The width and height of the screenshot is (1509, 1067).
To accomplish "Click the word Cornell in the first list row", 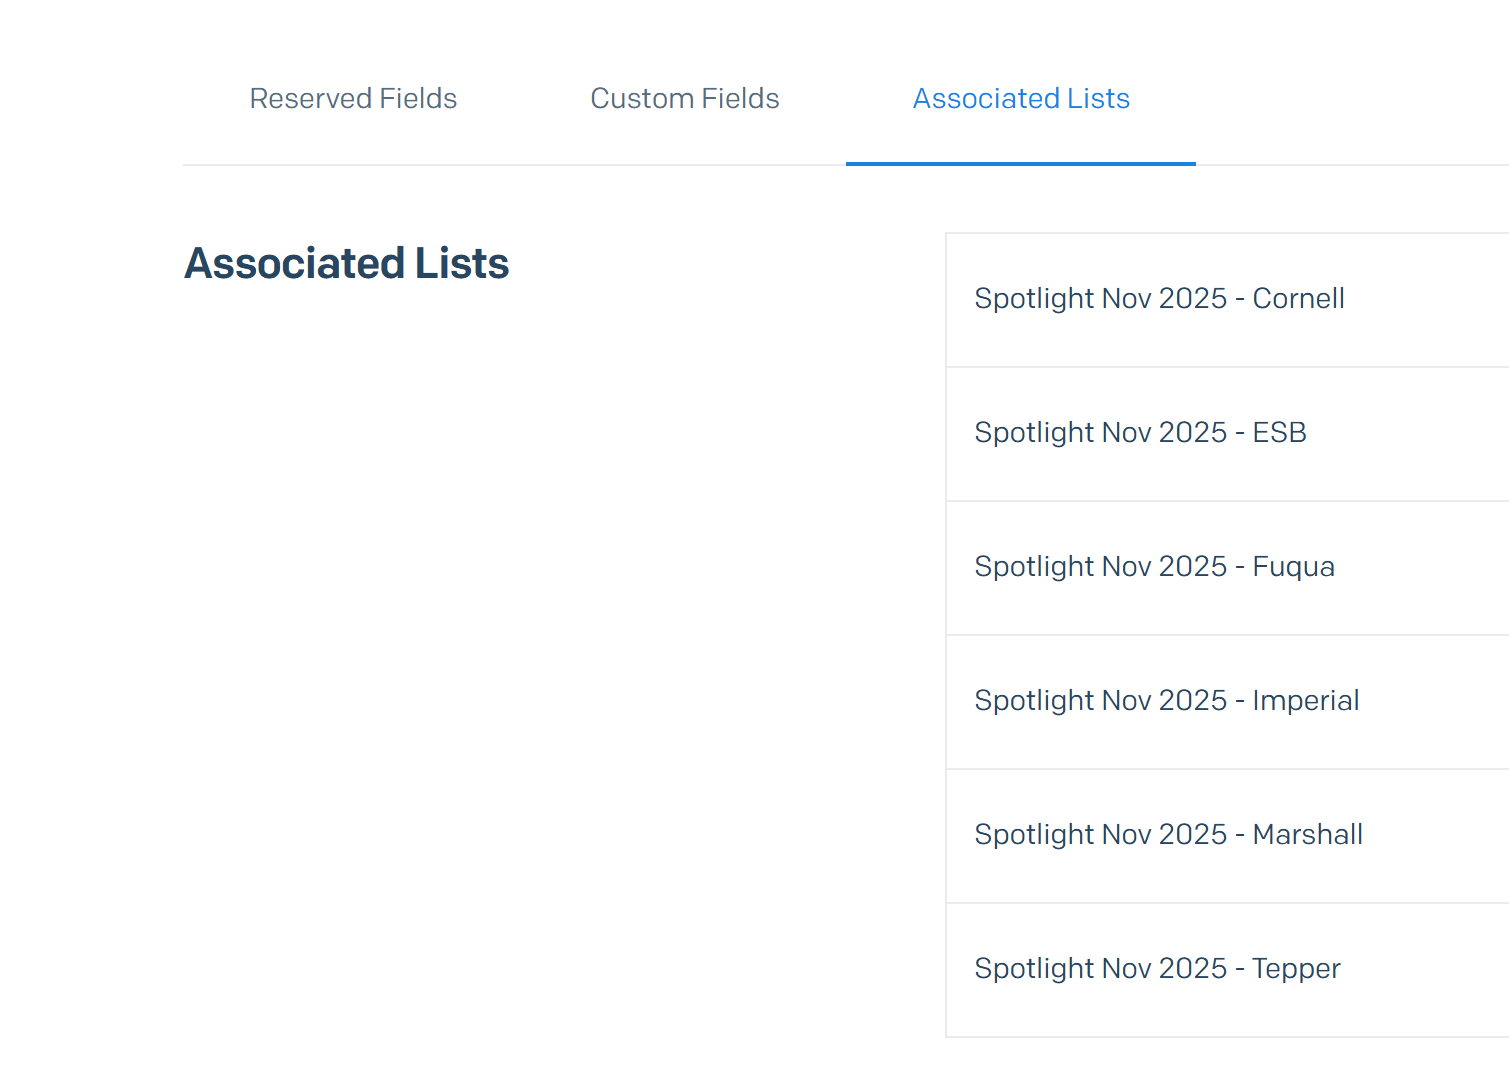I will pos(1298,299).
